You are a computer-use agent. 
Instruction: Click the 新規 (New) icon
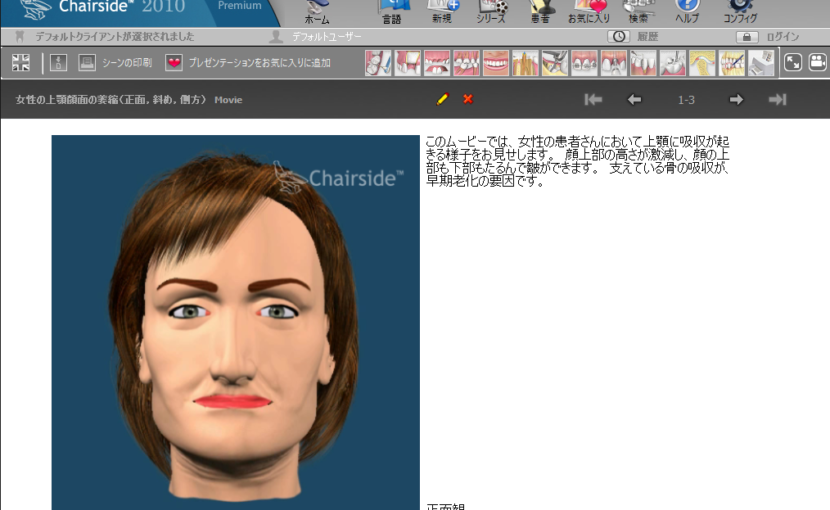443,11
